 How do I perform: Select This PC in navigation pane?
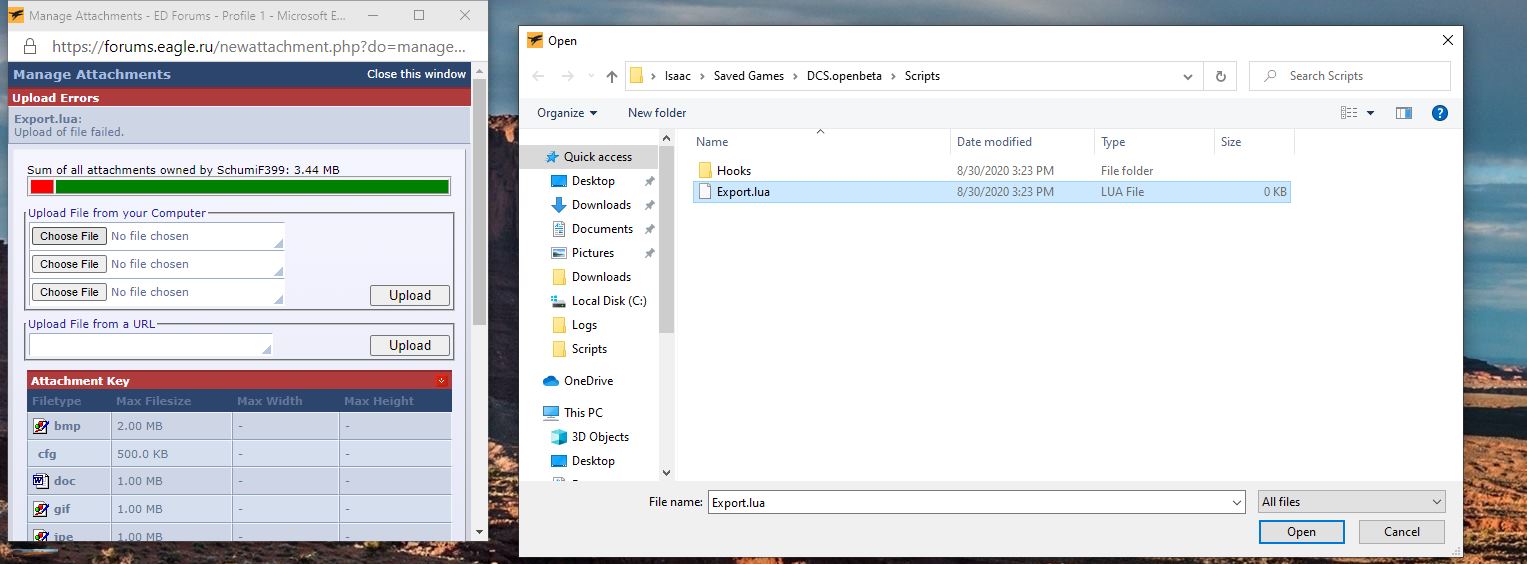point(583,413)
